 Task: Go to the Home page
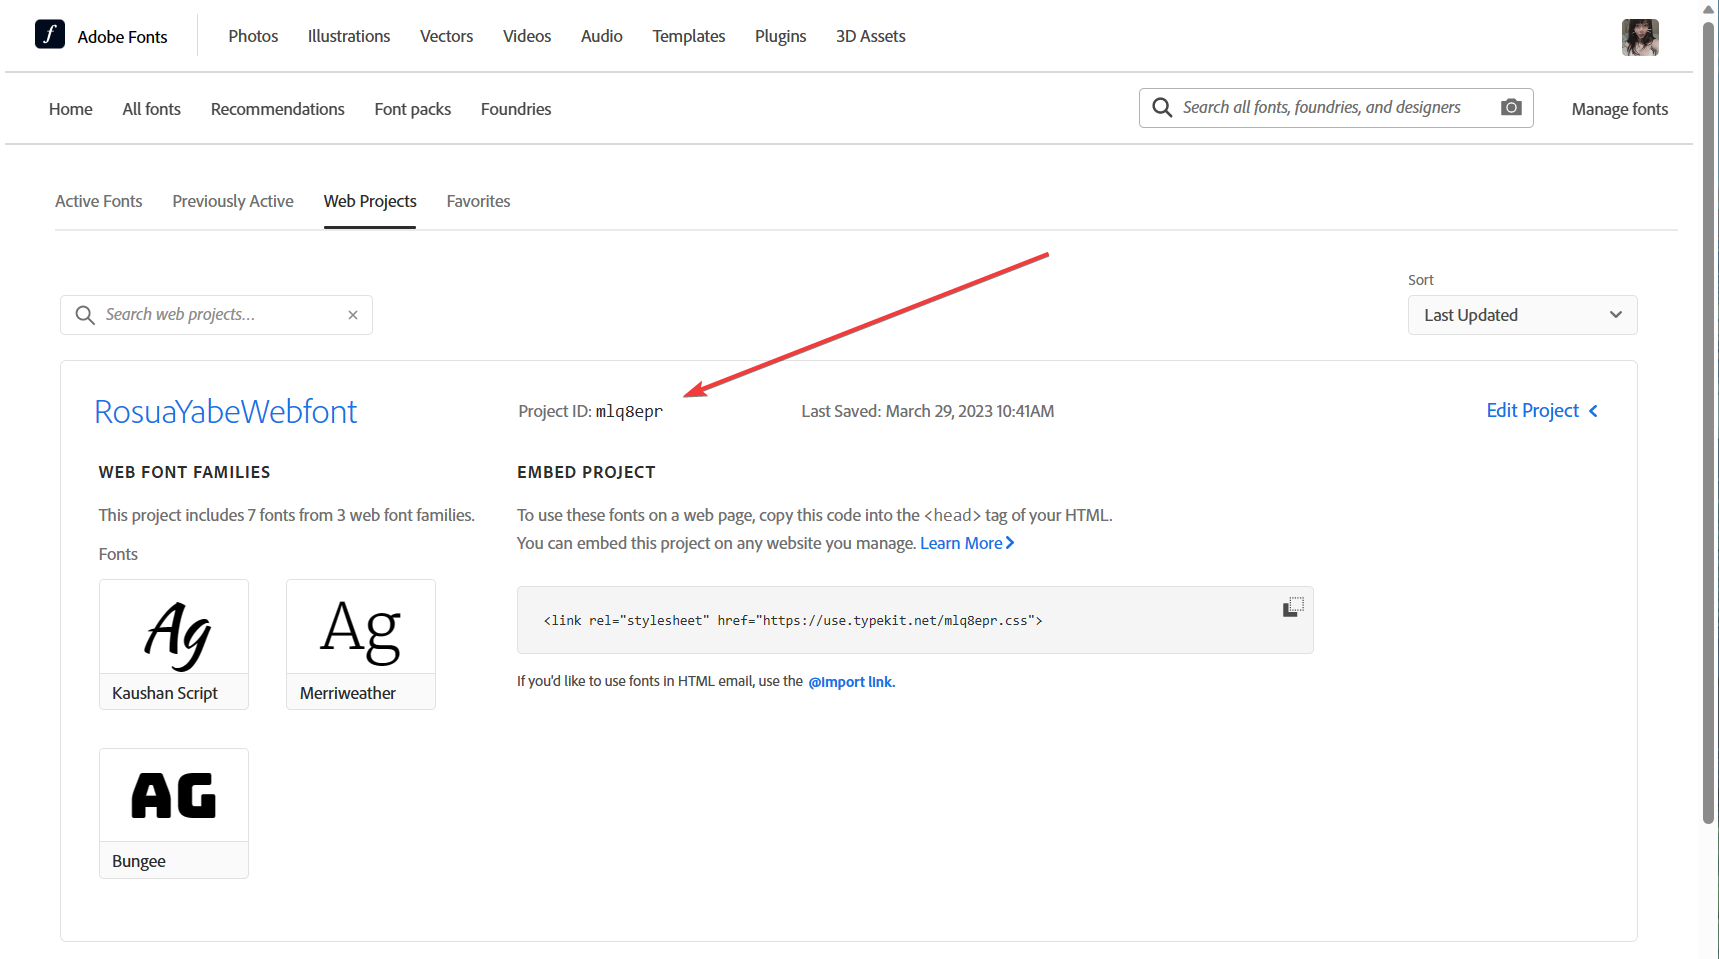(71, 109)
